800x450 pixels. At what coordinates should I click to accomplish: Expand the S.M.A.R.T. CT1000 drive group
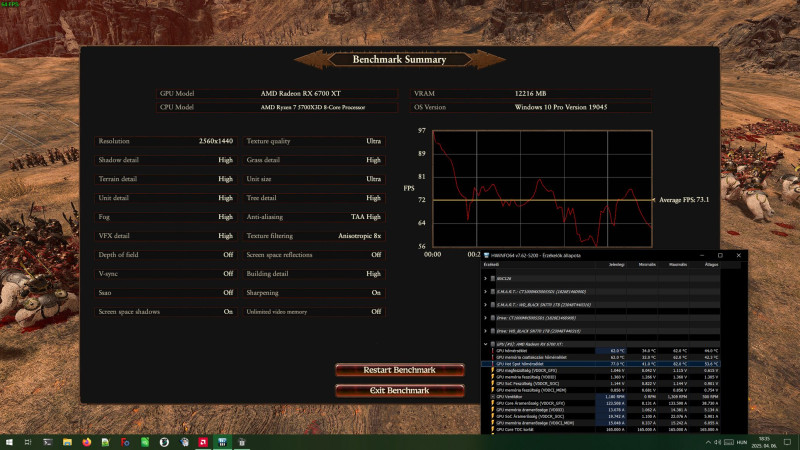pyautogui.click(x=485, y=292)
